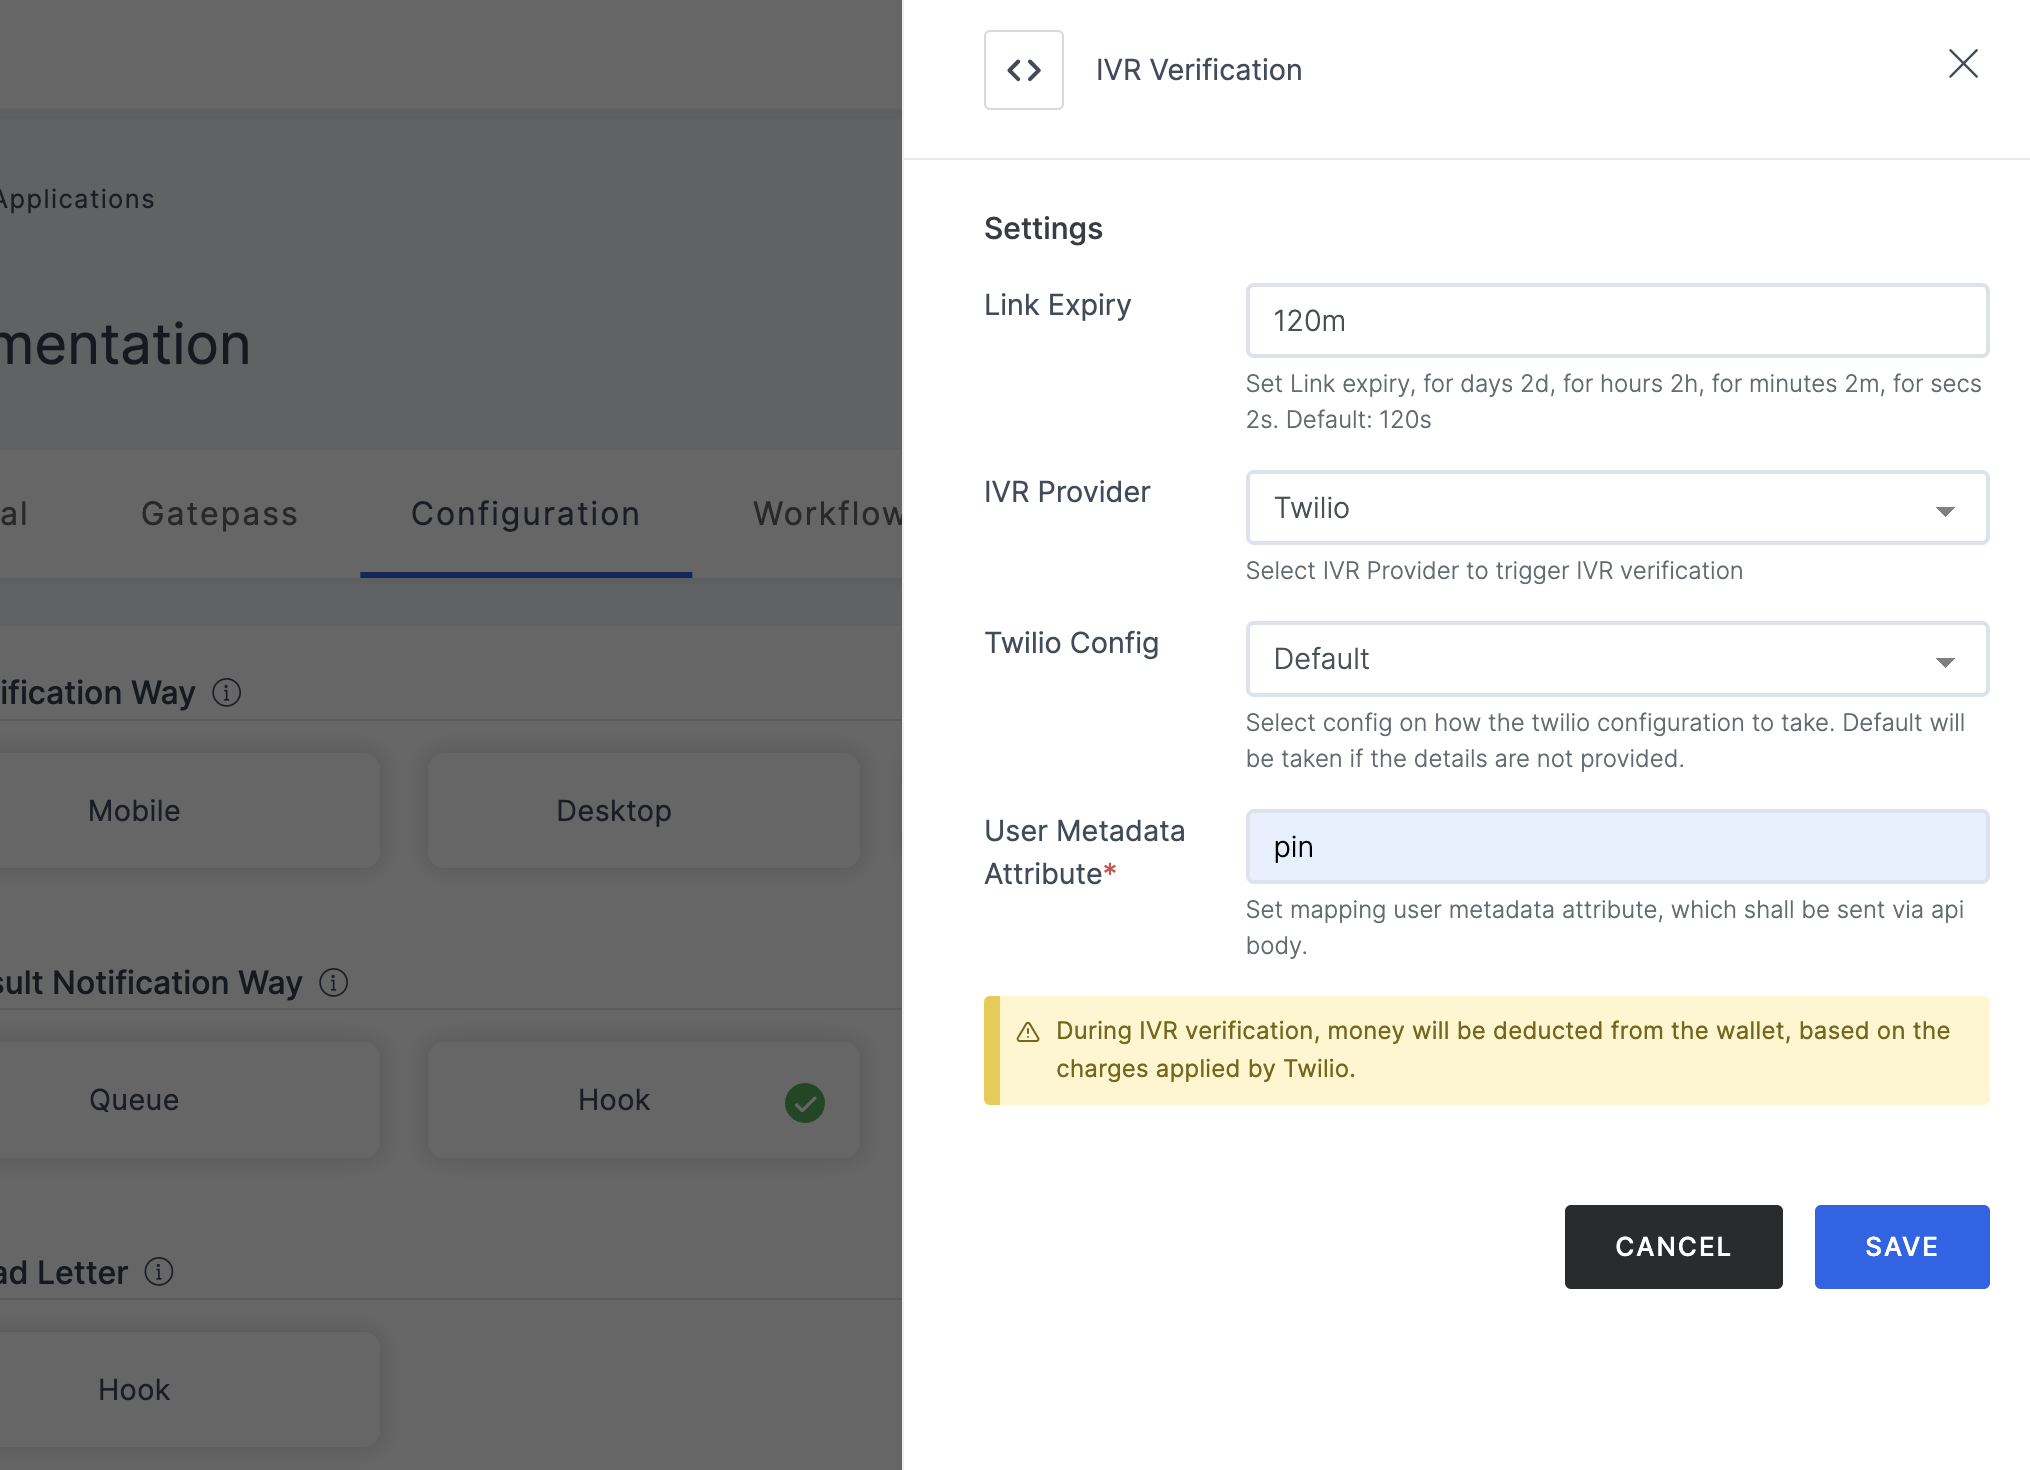Click the User Metadata Attribute input field
The width and height of the screenshot is (2030, 1470).
pyautogui.click(x=1617, y=847)
